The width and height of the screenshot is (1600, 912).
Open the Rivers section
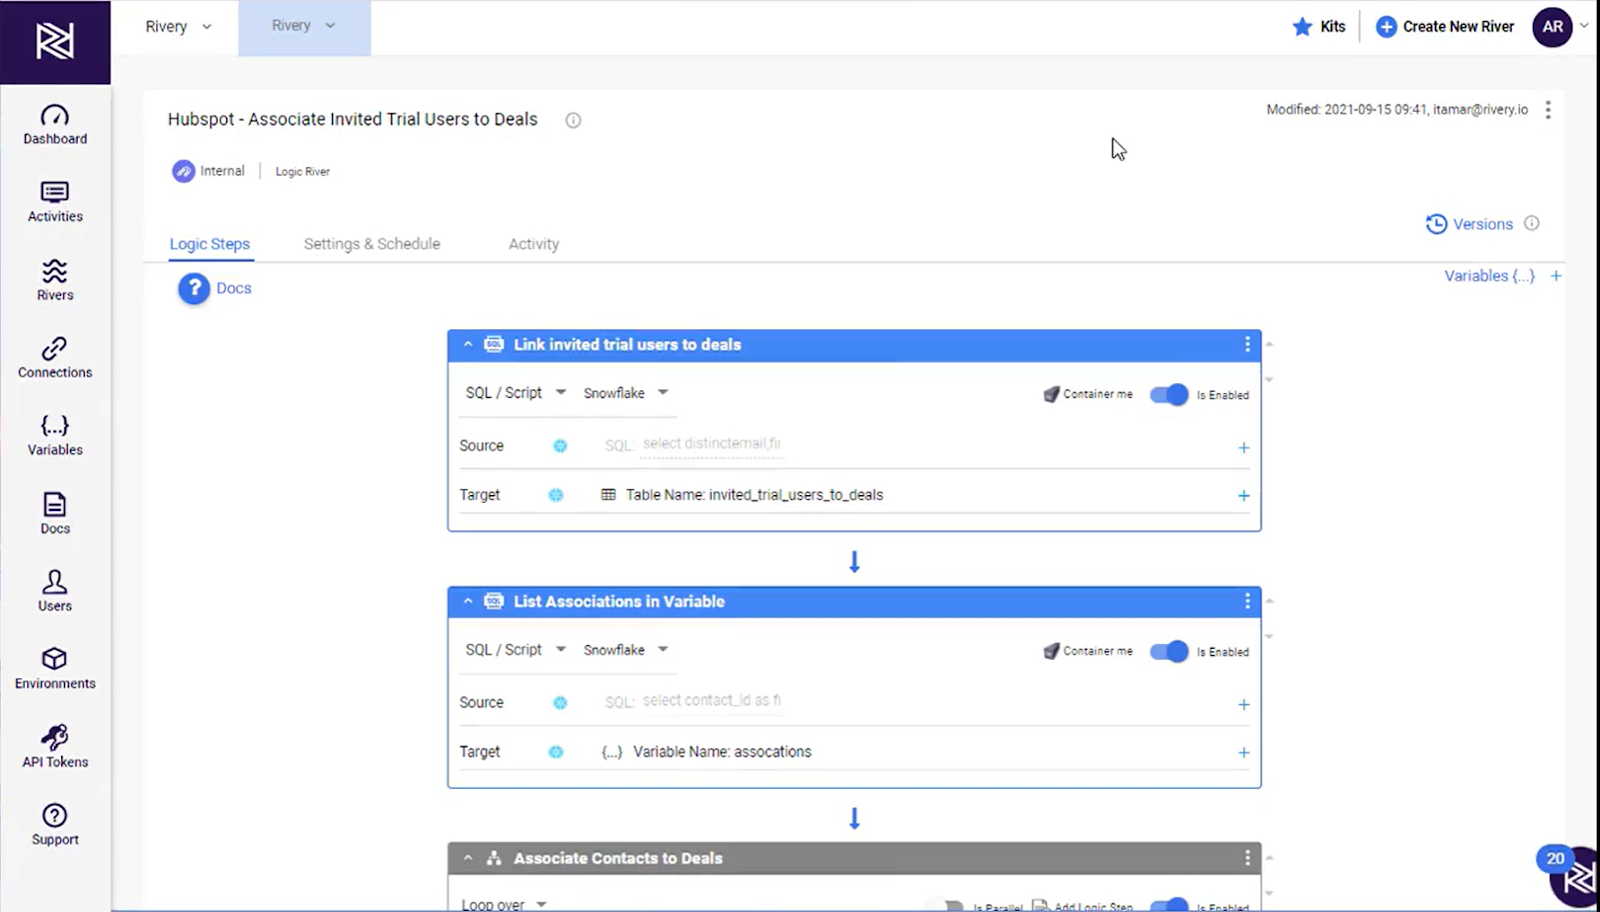55,280
